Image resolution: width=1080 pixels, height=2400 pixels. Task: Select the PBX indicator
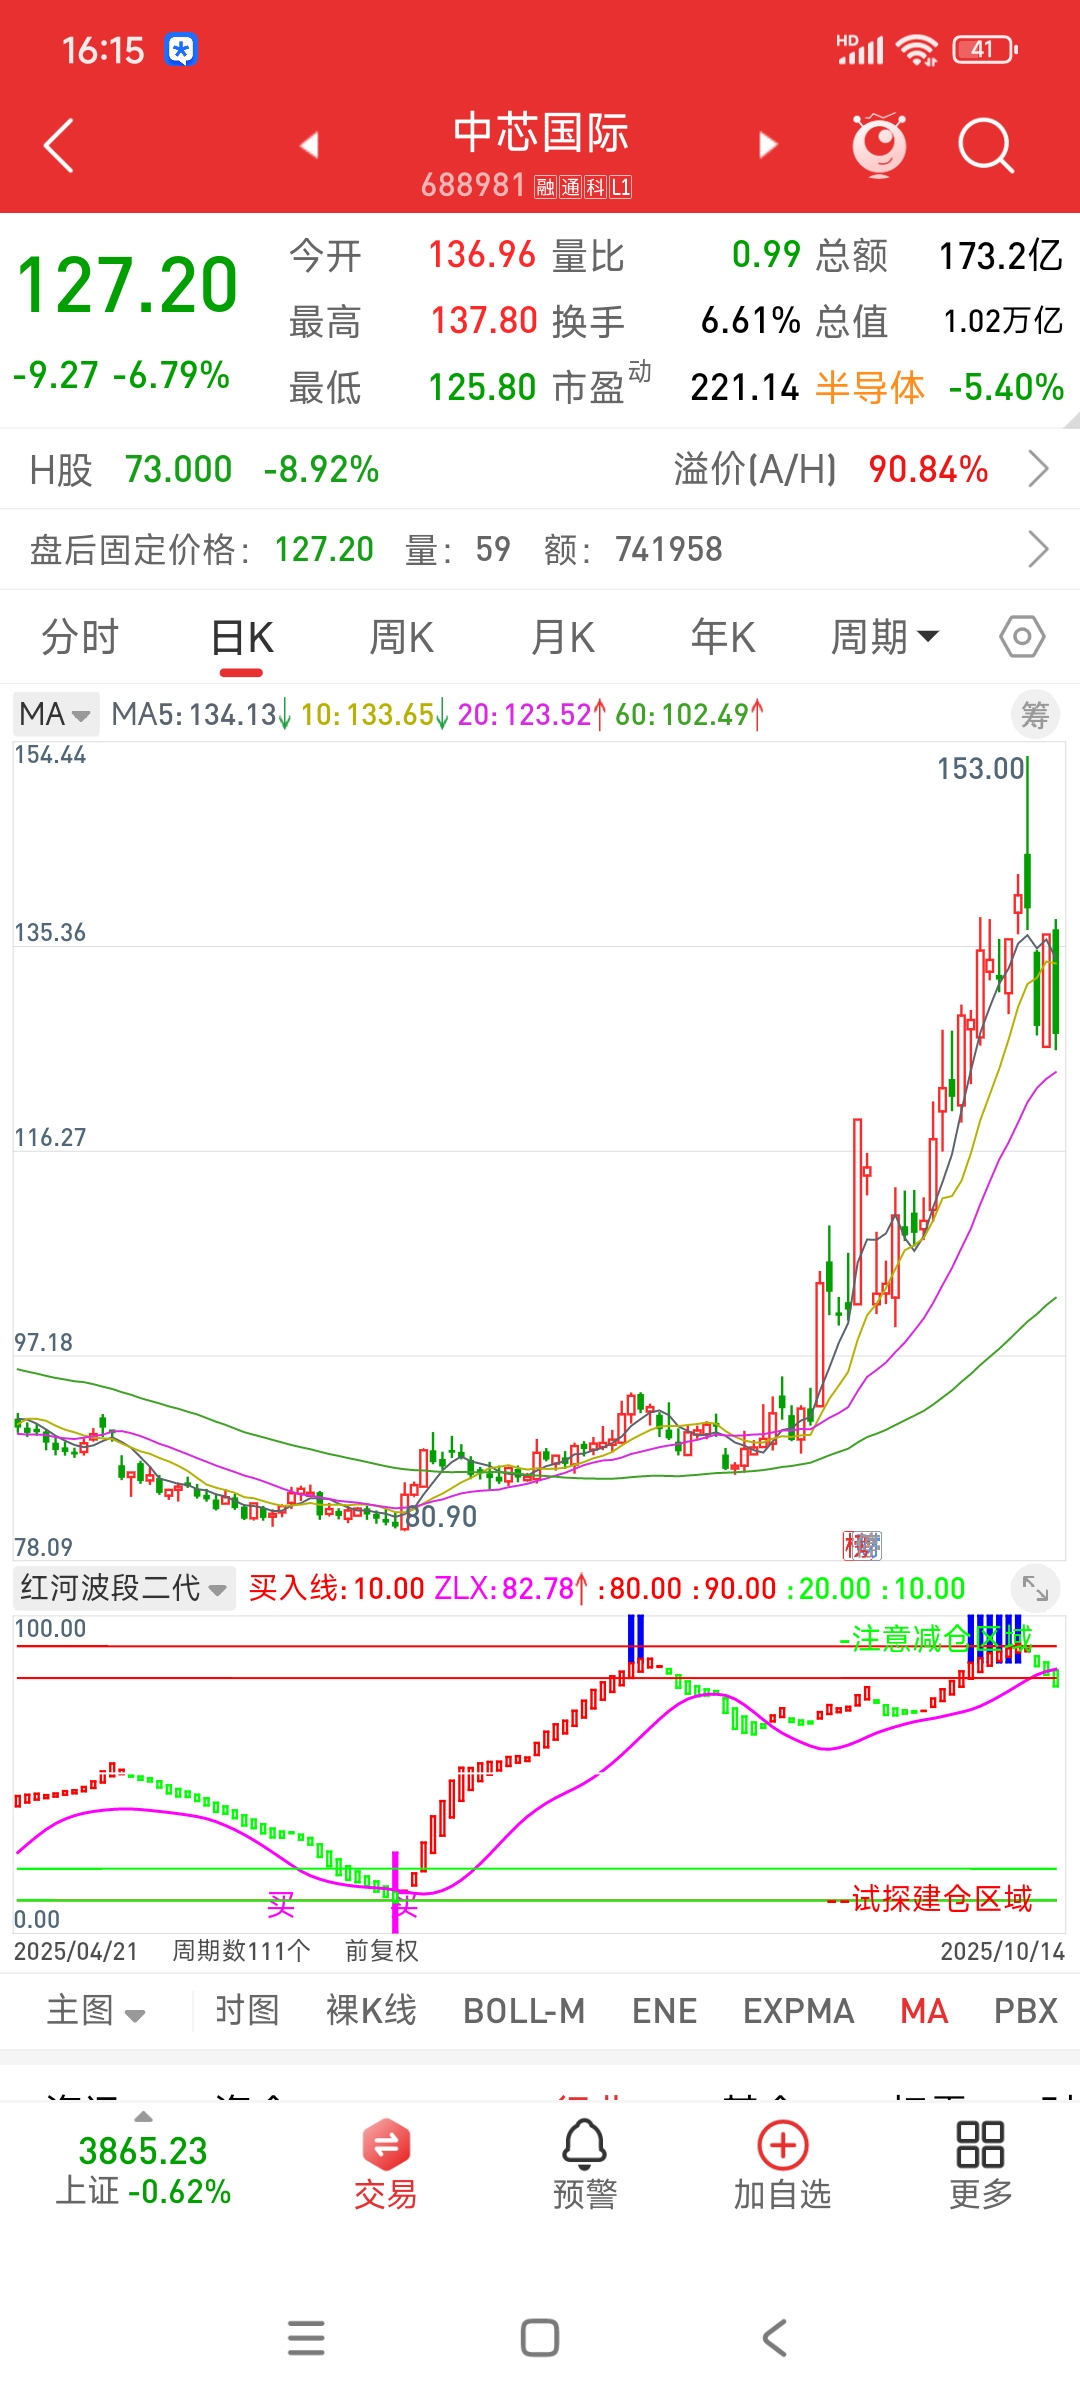click(1025, 2010)
